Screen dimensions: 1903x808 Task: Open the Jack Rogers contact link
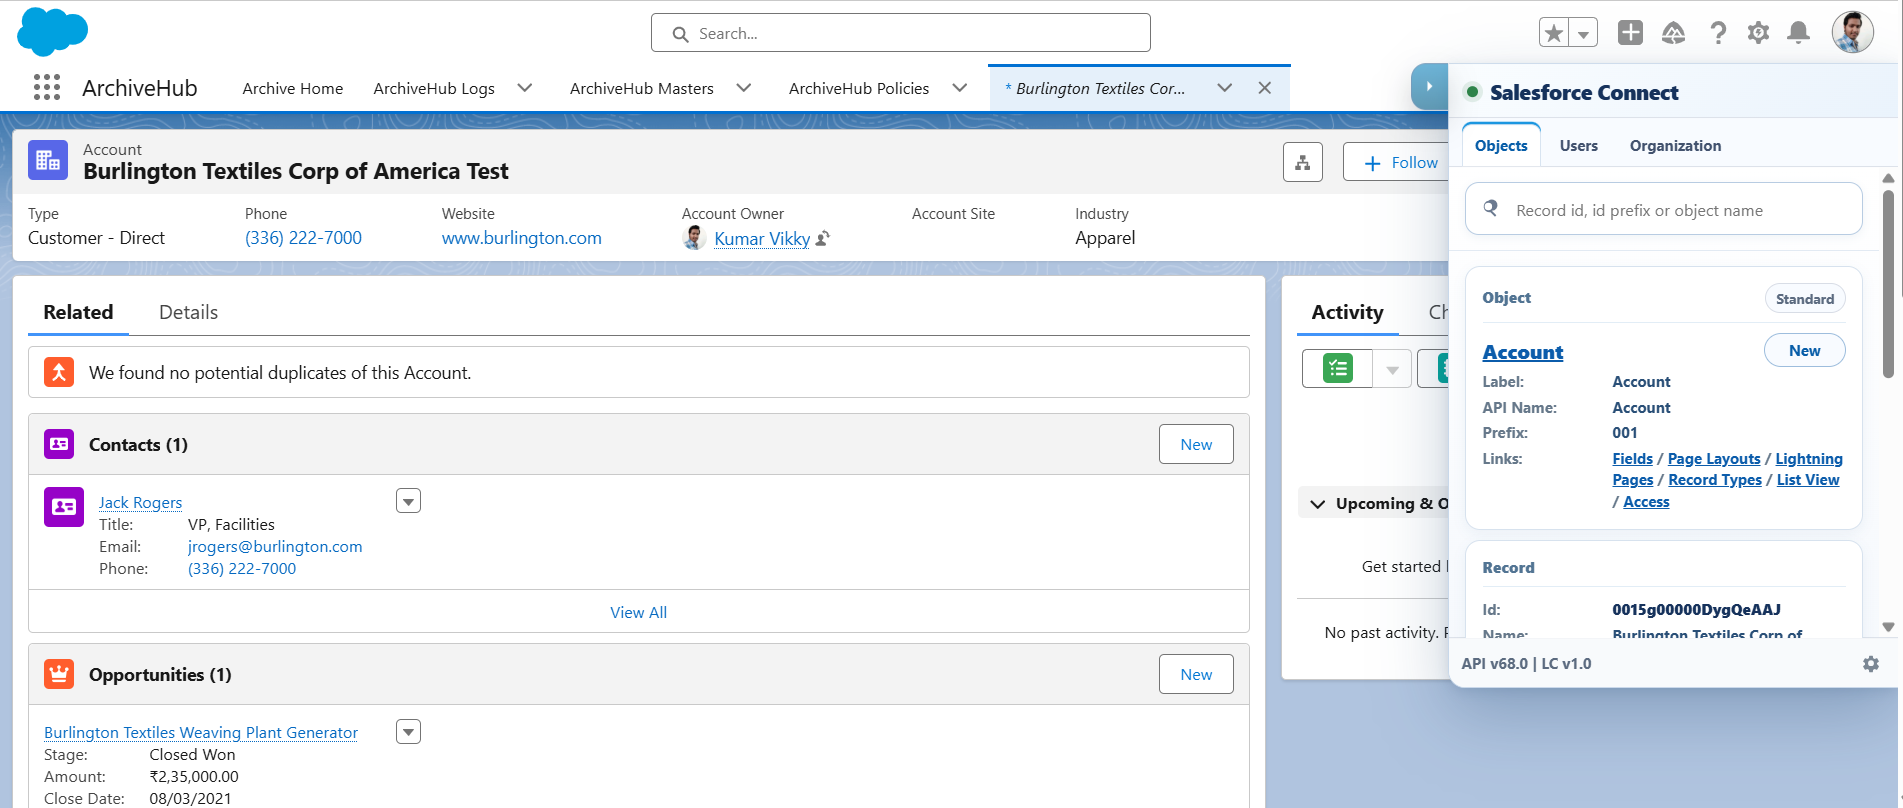coord(140,502)
